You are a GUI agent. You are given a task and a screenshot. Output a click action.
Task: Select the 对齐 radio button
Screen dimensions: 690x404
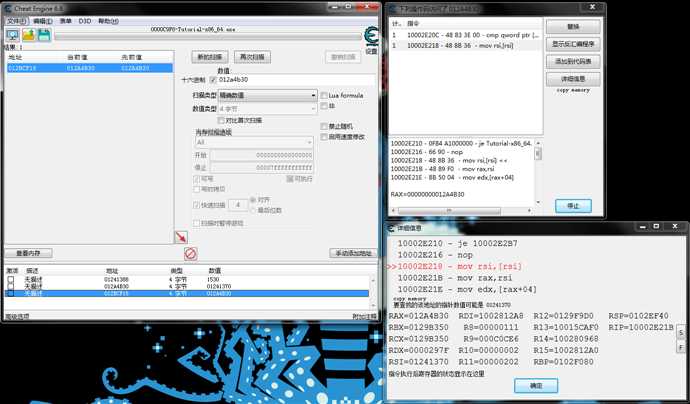click(253, 200)
